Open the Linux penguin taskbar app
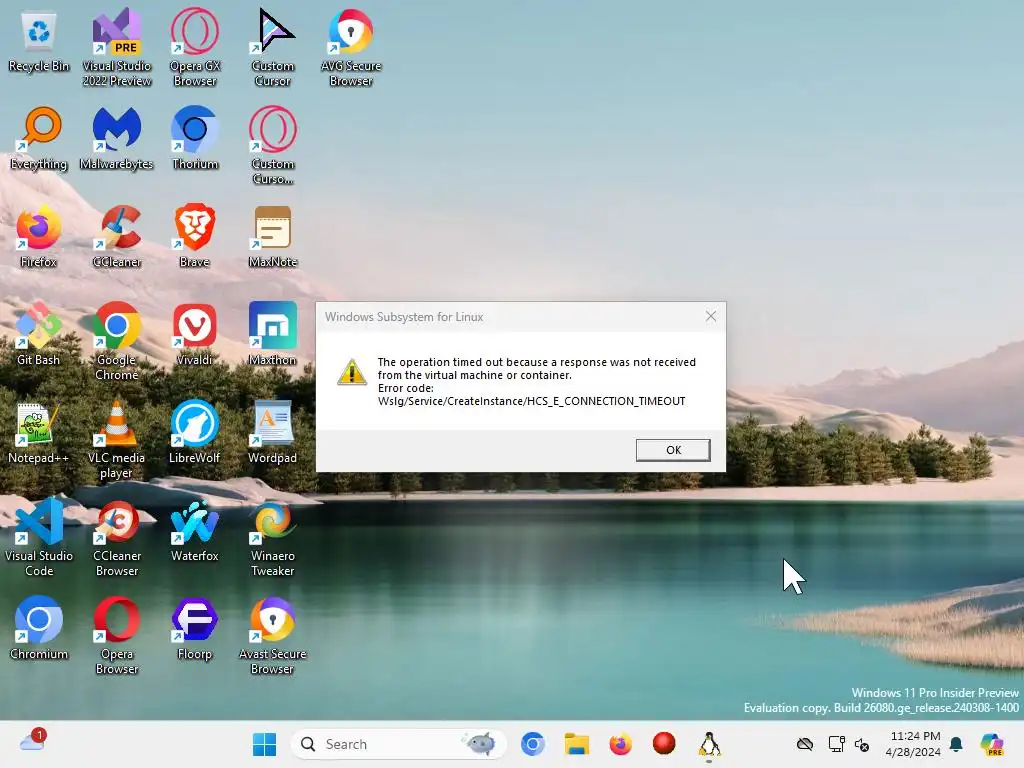The image size is (1024, 768). click(x=709, y=744)
